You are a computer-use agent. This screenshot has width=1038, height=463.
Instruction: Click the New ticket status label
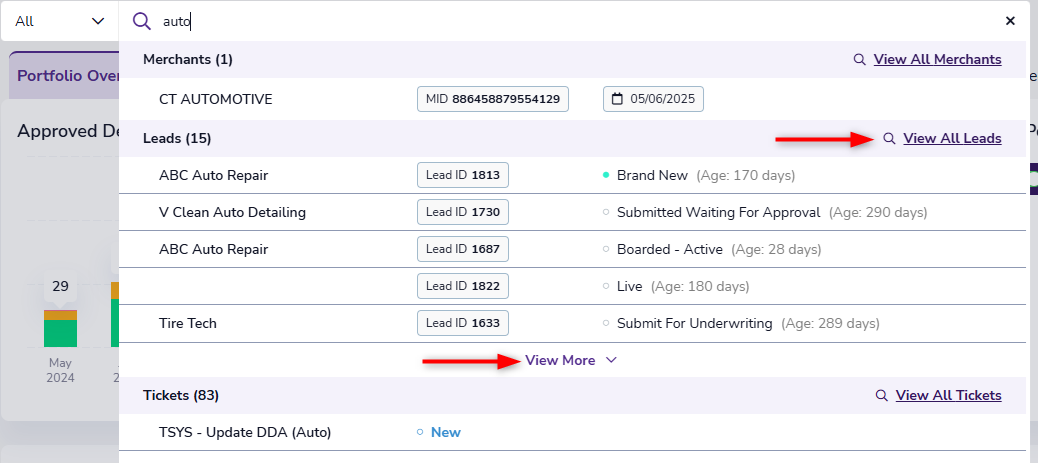[x=446, y=433]
